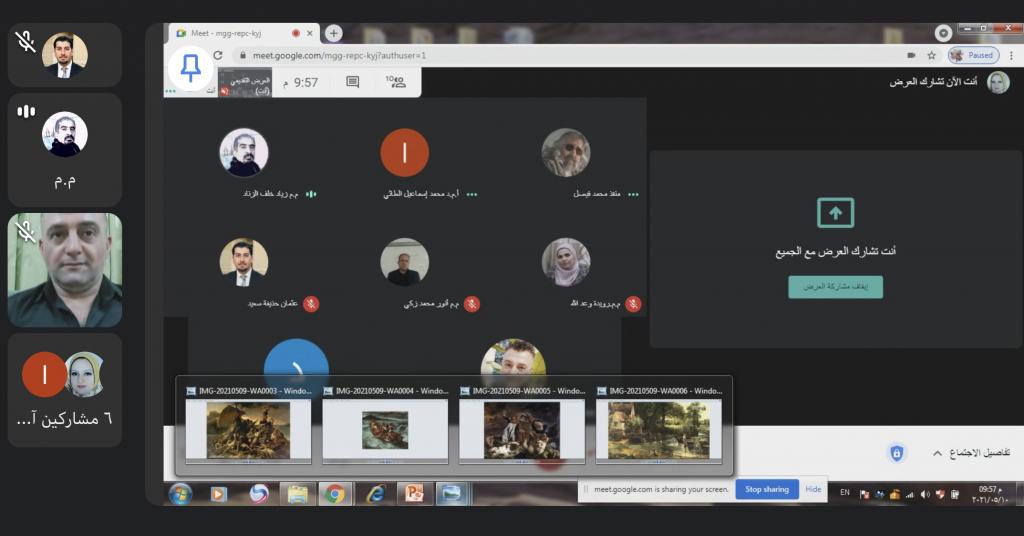Hide the screen sharing notification bar
The height and width of the screenshot is (536, 1024).
coord(813,489)
